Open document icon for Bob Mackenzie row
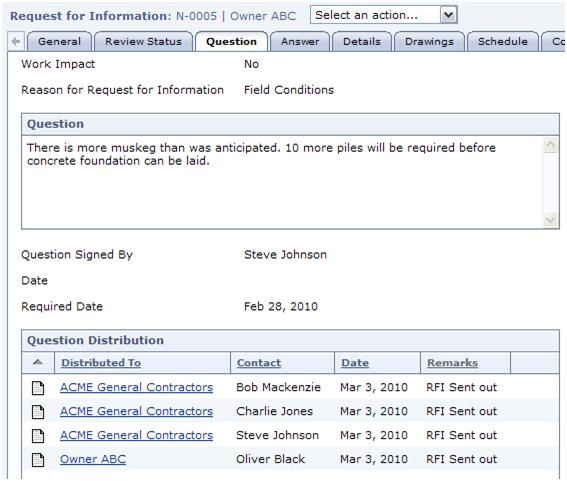The image size is (567, 481). 38,388
